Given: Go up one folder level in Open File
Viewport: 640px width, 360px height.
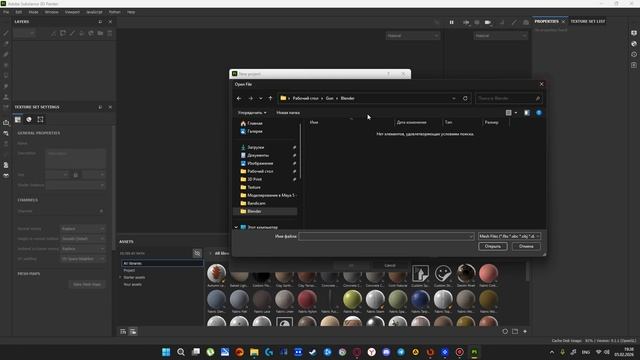Looking at the screenshot, I should click(x=270, y=98).
